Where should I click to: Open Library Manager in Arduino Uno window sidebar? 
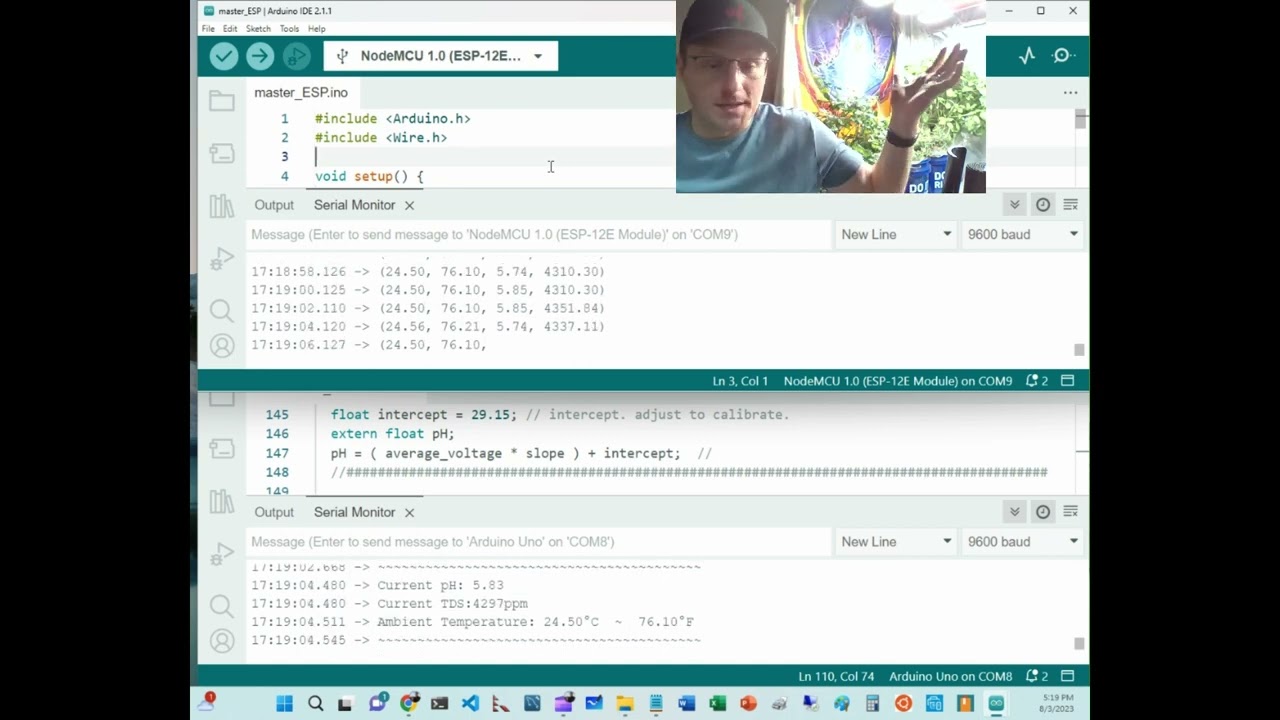click(x=222, y=502)
